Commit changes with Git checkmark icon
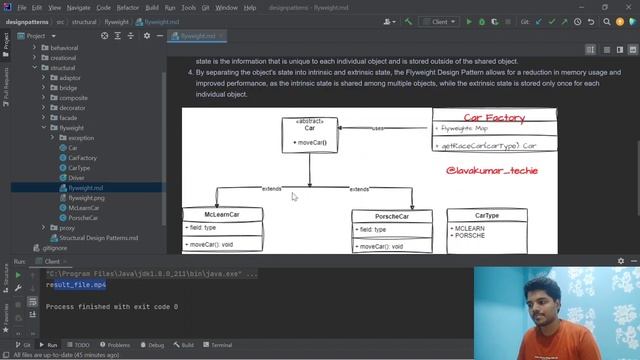Image resolution: width=640 pixels, height=360 pixels. coord(552,22)
